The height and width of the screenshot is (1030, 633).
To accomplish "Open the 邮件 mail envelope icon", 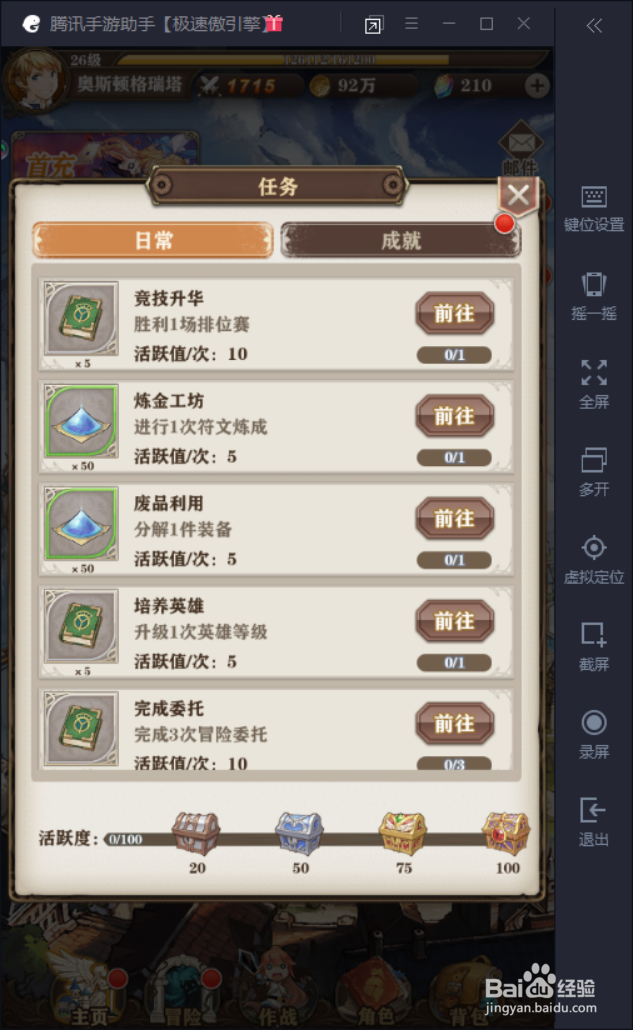I will pyautogui.click(x=521, y=142).
